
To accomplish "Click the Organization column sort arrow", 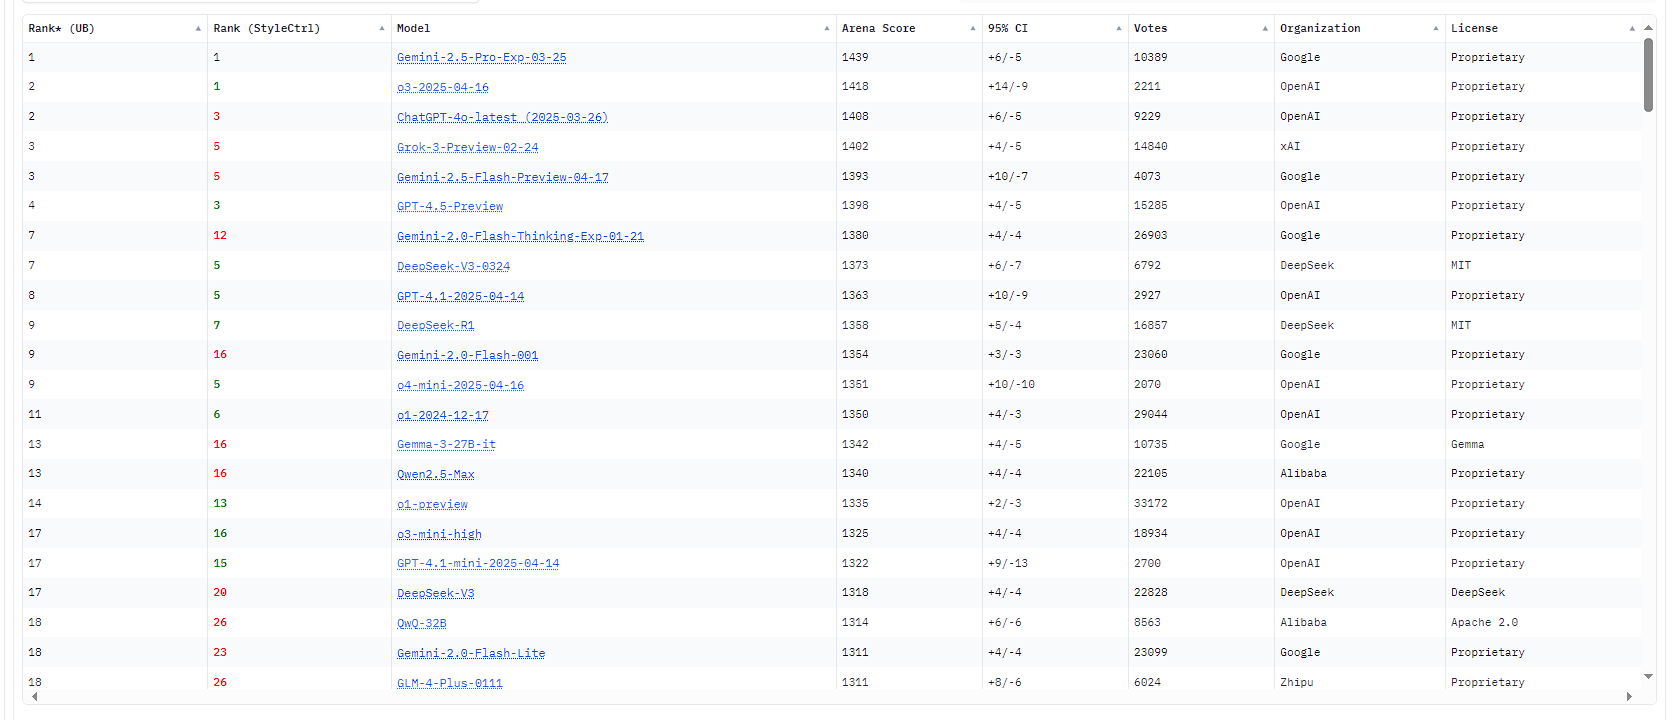I will (x=1436, y=29).
